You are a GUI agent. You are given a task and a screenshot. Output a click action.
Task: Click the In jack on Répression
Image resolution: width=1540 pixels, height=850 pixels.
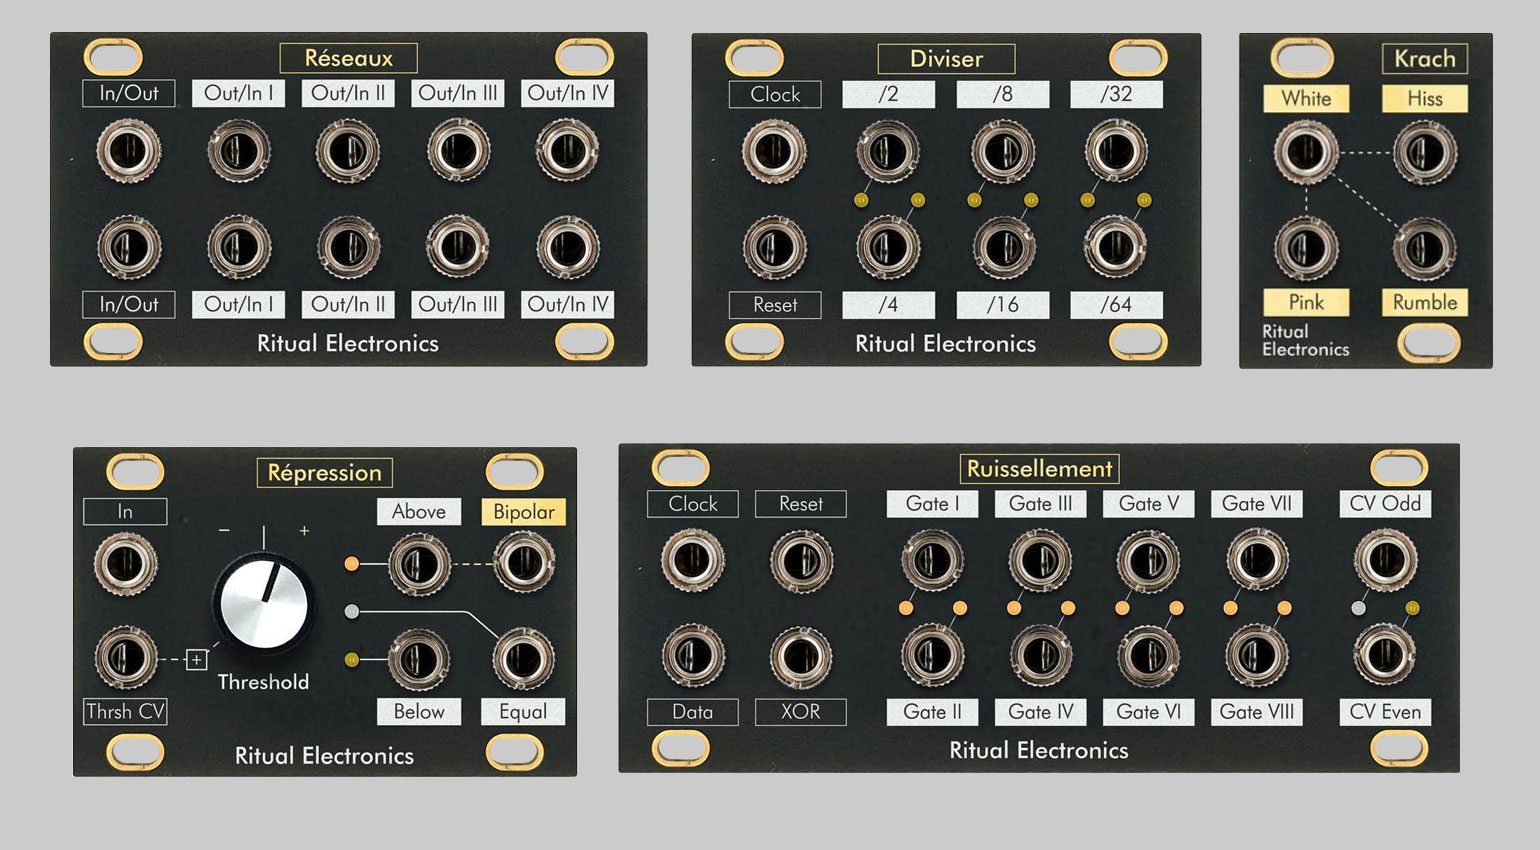125,563
